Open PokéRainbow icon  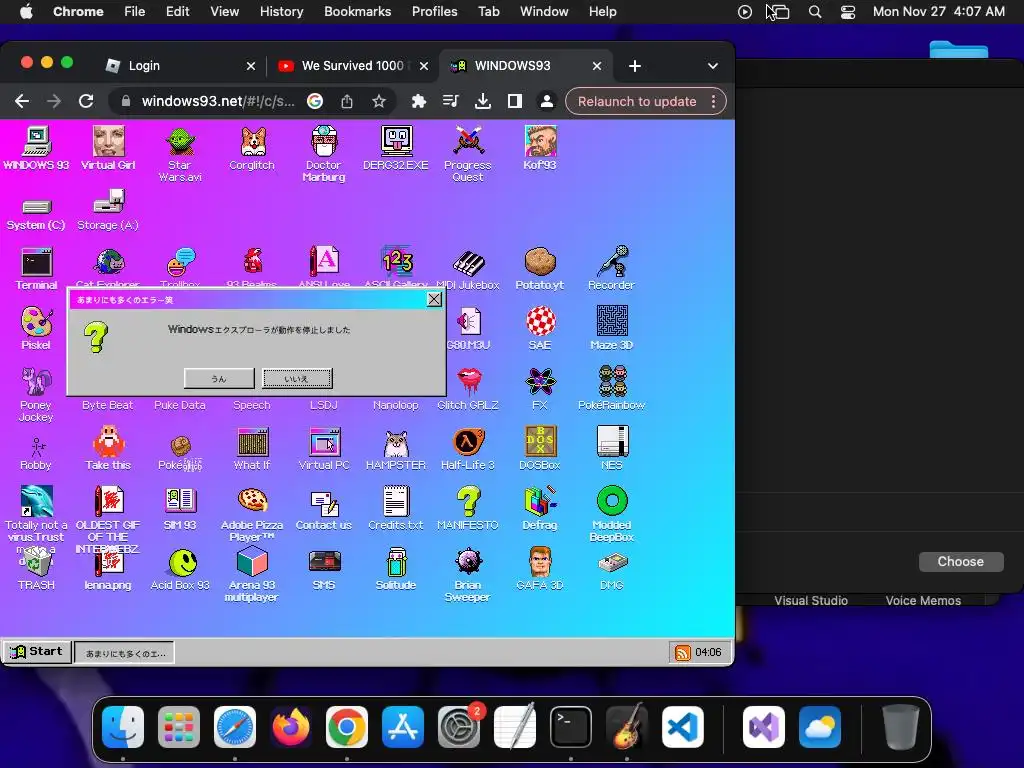(x=612, y=389)
